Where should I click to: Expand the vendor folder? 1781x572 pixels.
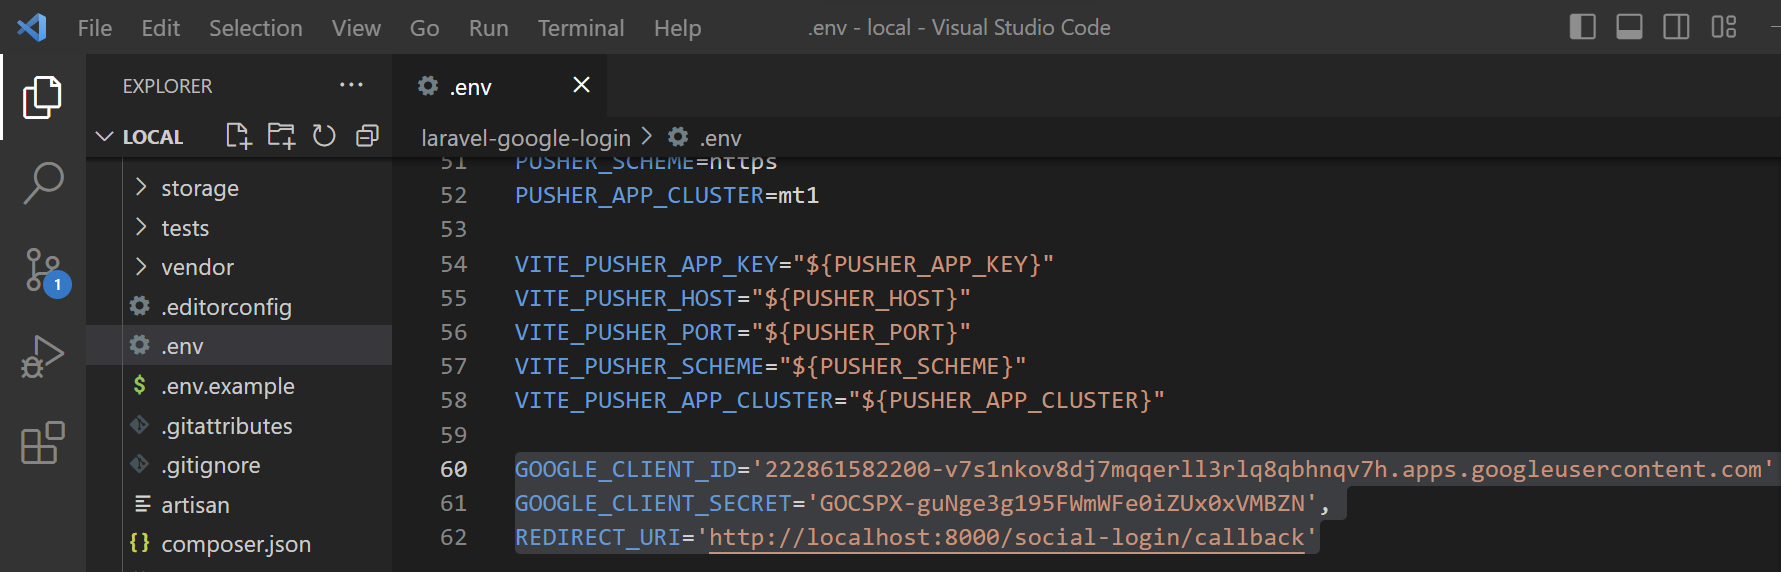coord(197,267)
